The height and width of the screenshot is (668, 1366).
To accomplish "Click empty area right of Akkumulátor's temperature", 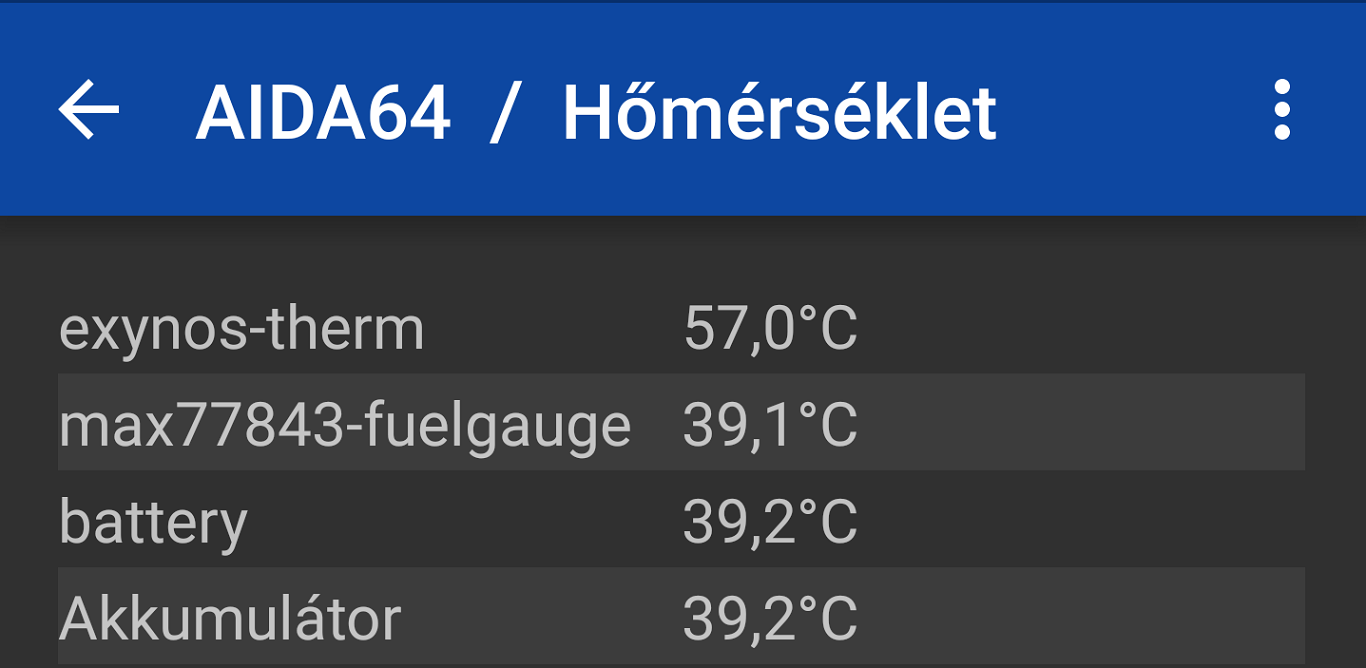I will click(x=1082, y=616).
